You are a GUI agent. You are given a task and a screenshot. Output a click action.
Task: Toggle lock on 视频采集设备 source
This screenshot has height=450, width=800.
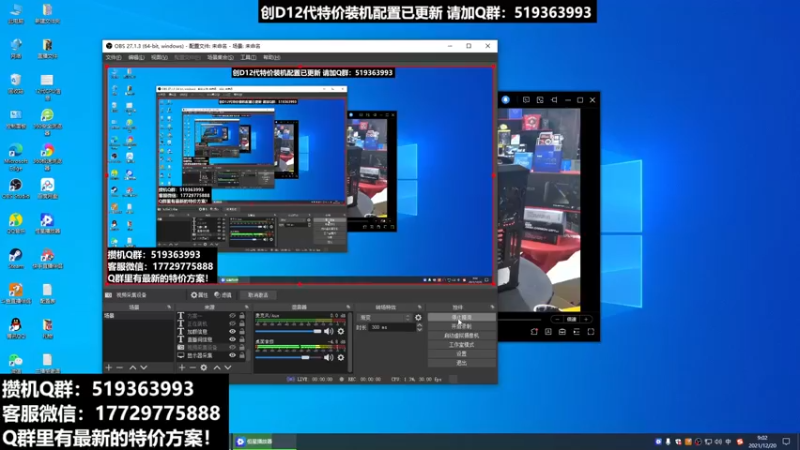(x=242, y=347)
